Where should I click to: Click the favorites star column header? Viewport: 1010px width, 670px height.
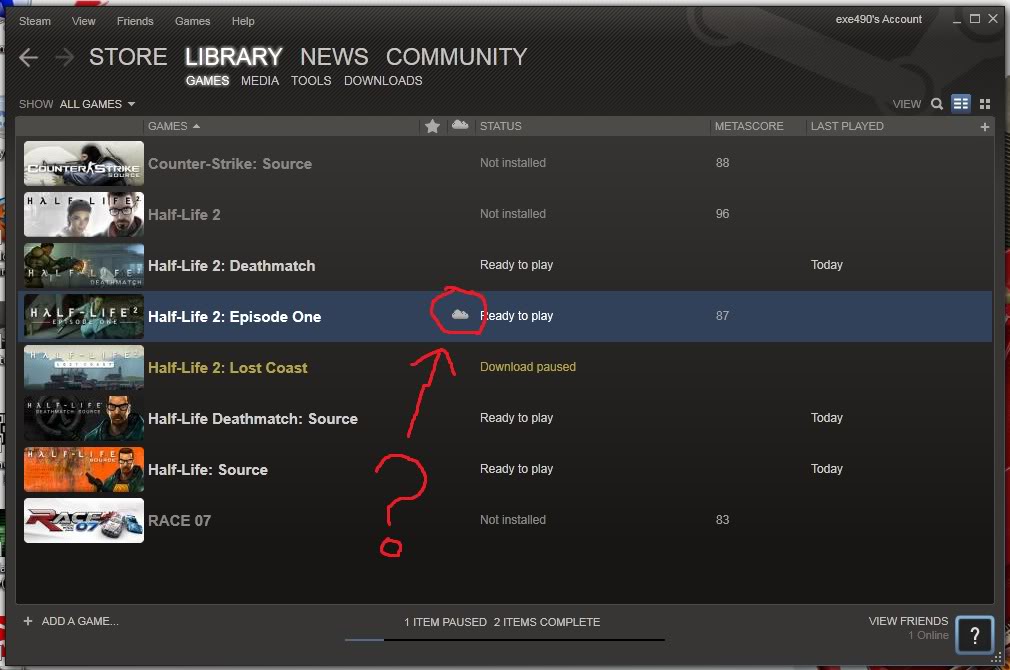tap(432, 126)
